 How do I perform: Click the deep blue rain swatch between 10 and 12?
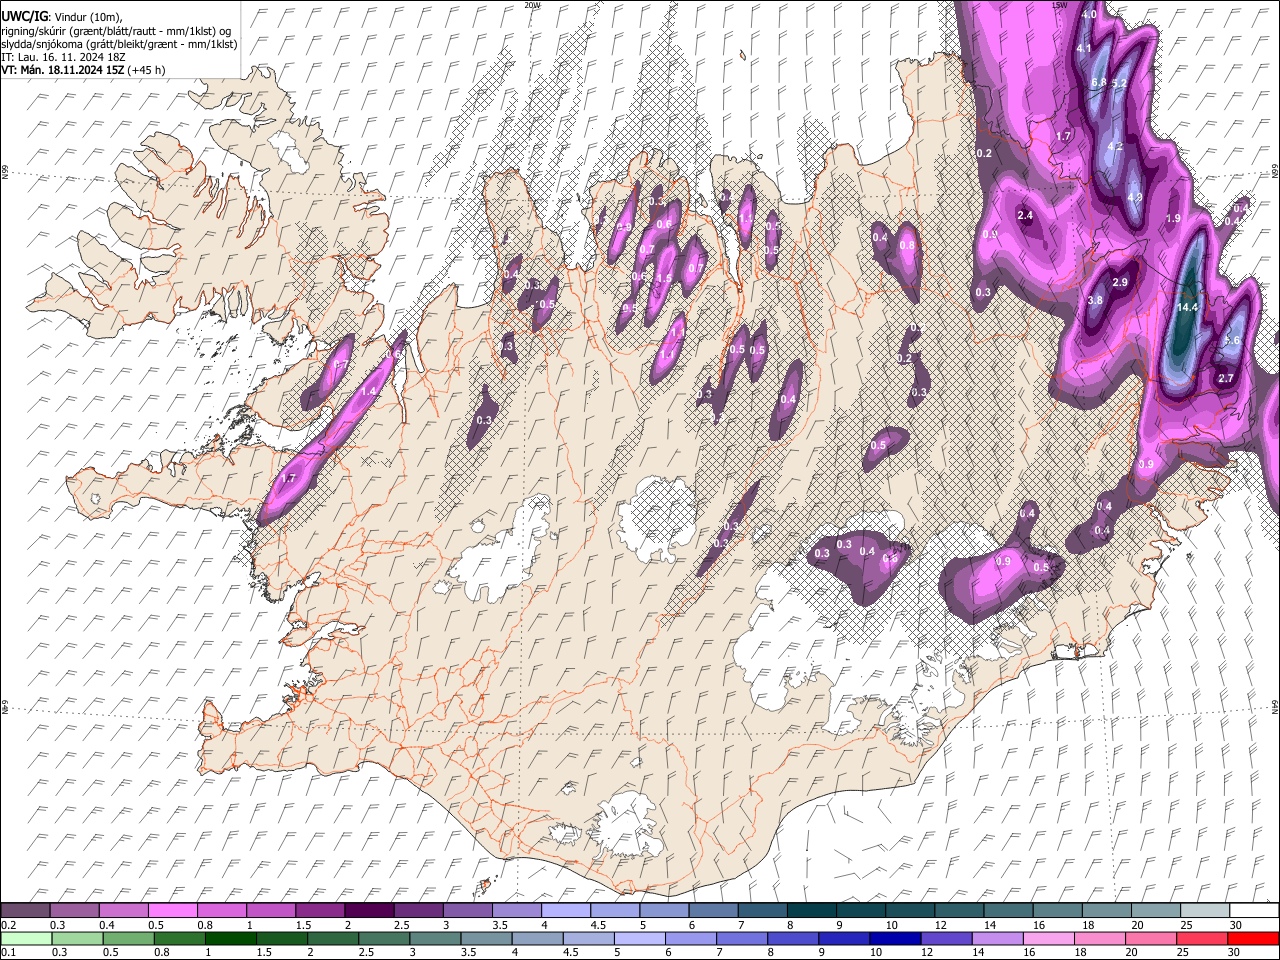(x=895, y=938)
